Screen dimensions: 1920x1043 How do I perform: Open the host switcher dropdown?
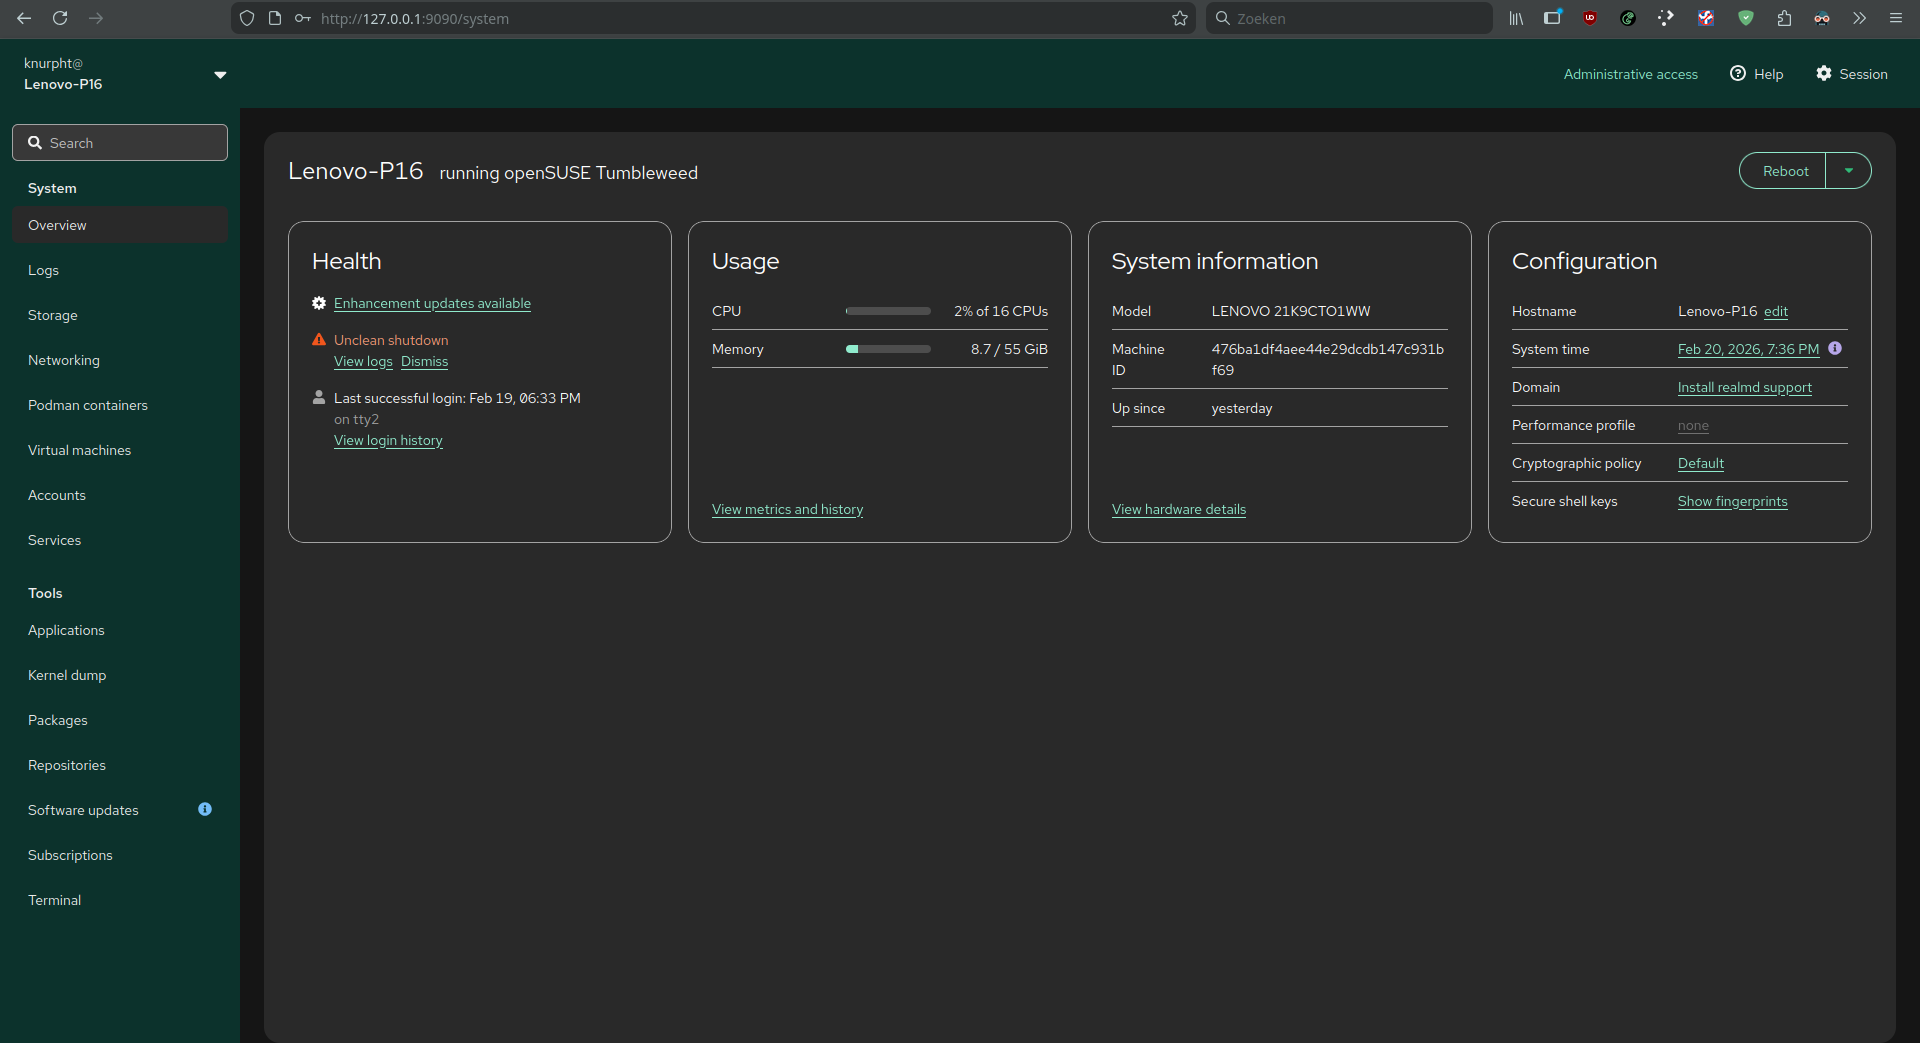220,75
